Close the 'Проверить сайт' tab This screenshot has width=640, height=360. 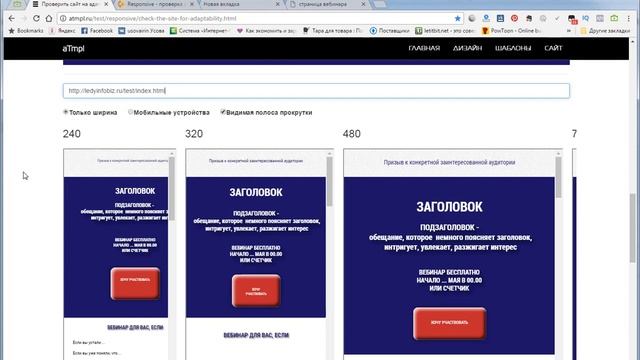pos(107,4)
